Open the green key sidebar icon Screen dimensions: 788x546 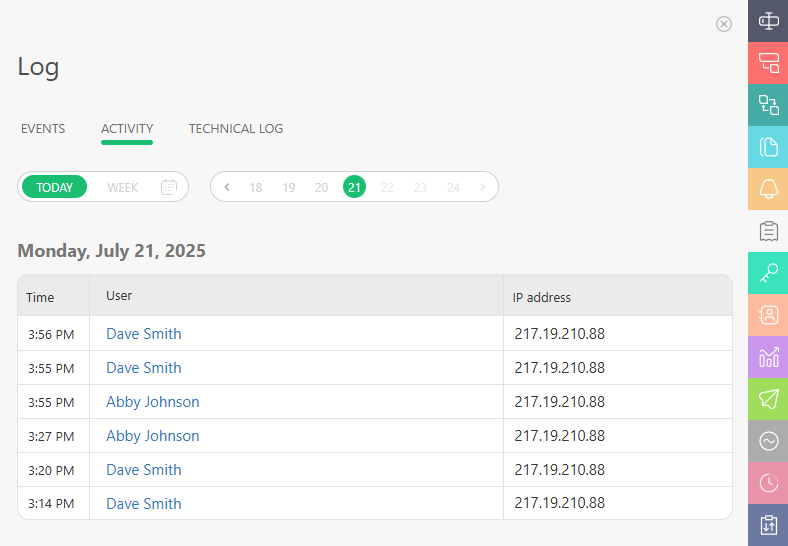tap(768, 273)
